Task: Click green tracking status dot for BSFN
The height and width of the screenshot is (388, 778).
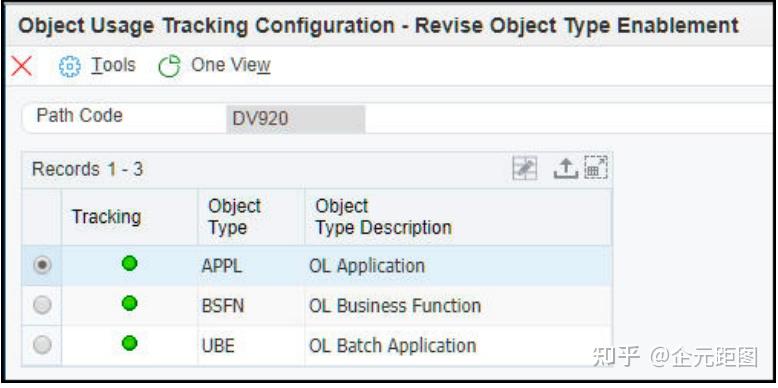Action: pos(130,303)
